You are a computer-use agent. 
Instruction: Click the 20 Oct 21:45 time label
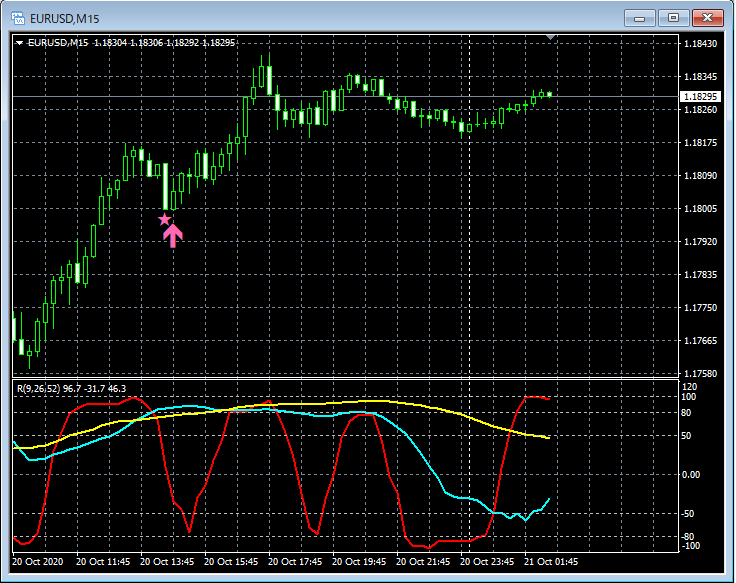click(x=423, y=562)
